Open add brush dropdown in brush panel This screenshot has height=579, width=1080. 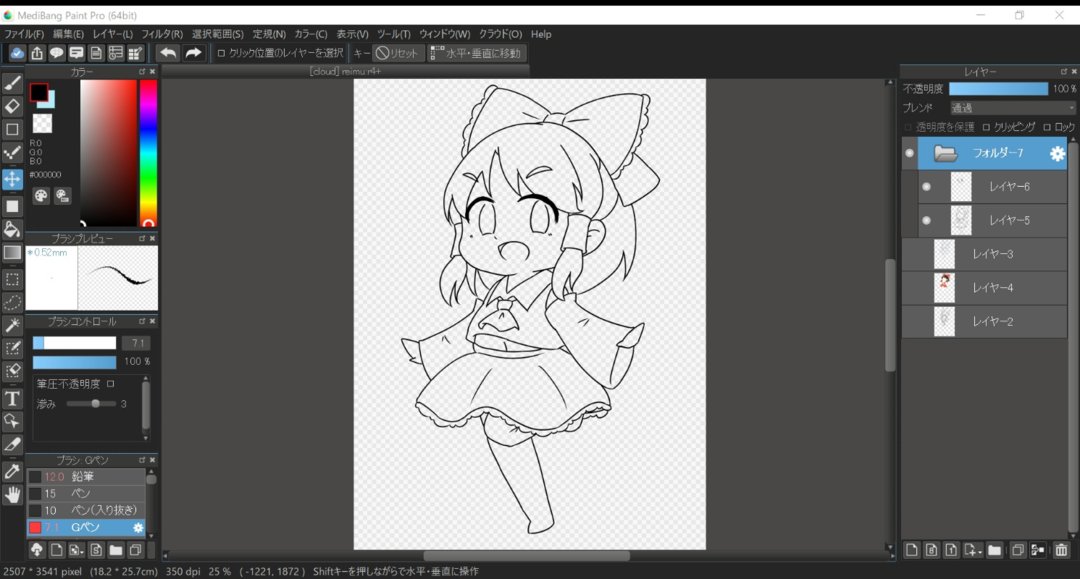(x=76, y=549)
